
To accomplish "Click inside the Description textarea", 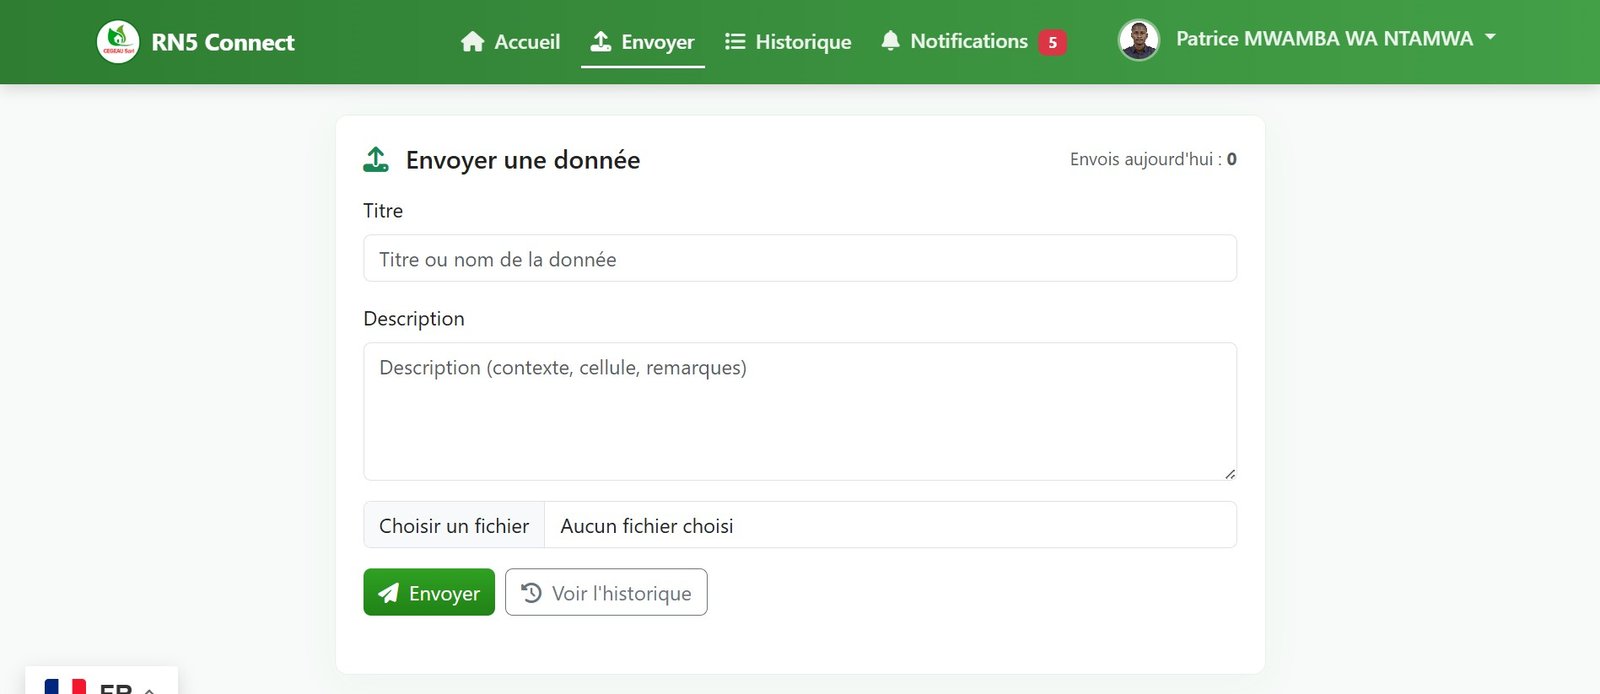I will pos(799,412).
